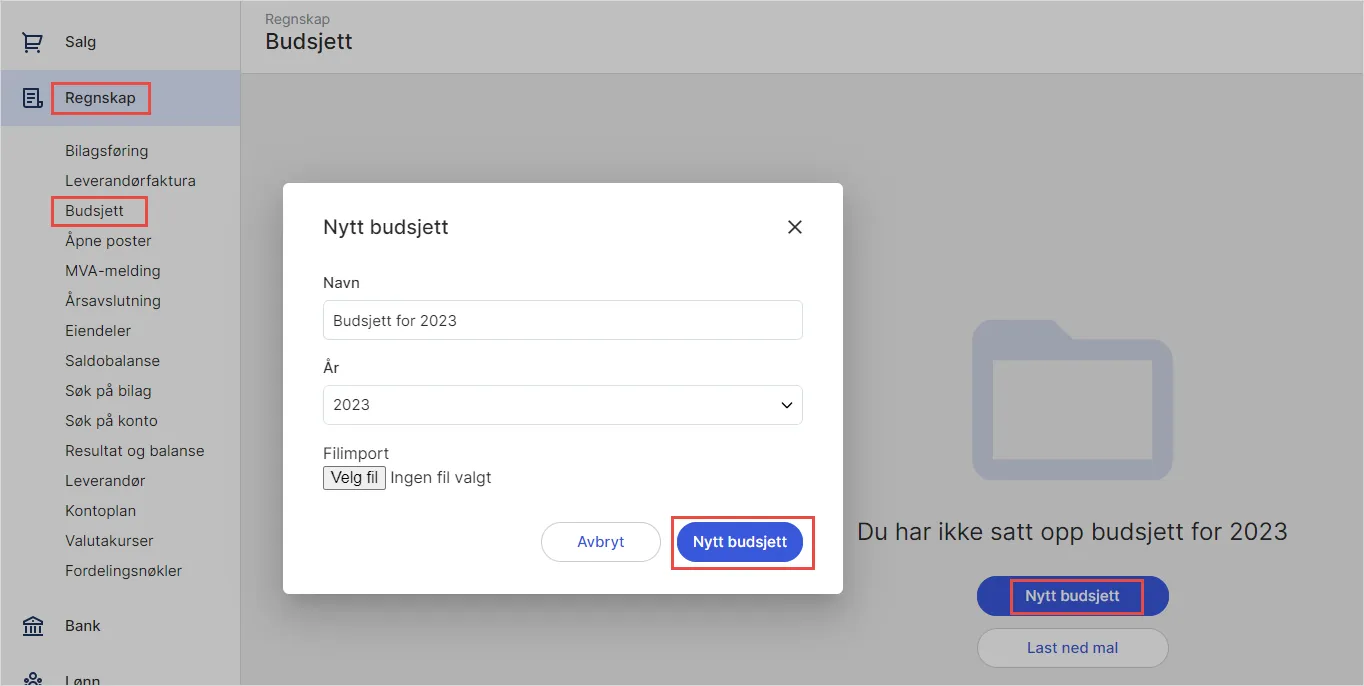Select Budsjett in the sidebar
This screenshot has height=686, width=1364.
[96, 210]
